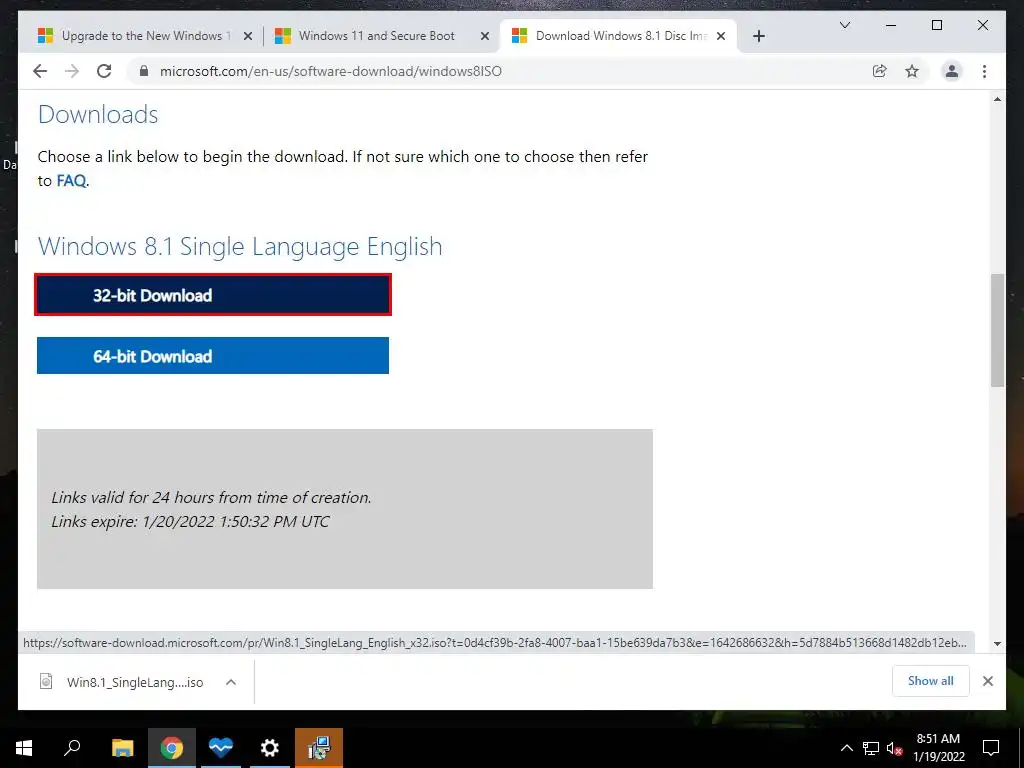Close Windows 11 and Secure Boot tab
Image resolution: width=1024 pixels, height=768 pixels.
pos(485,36)
